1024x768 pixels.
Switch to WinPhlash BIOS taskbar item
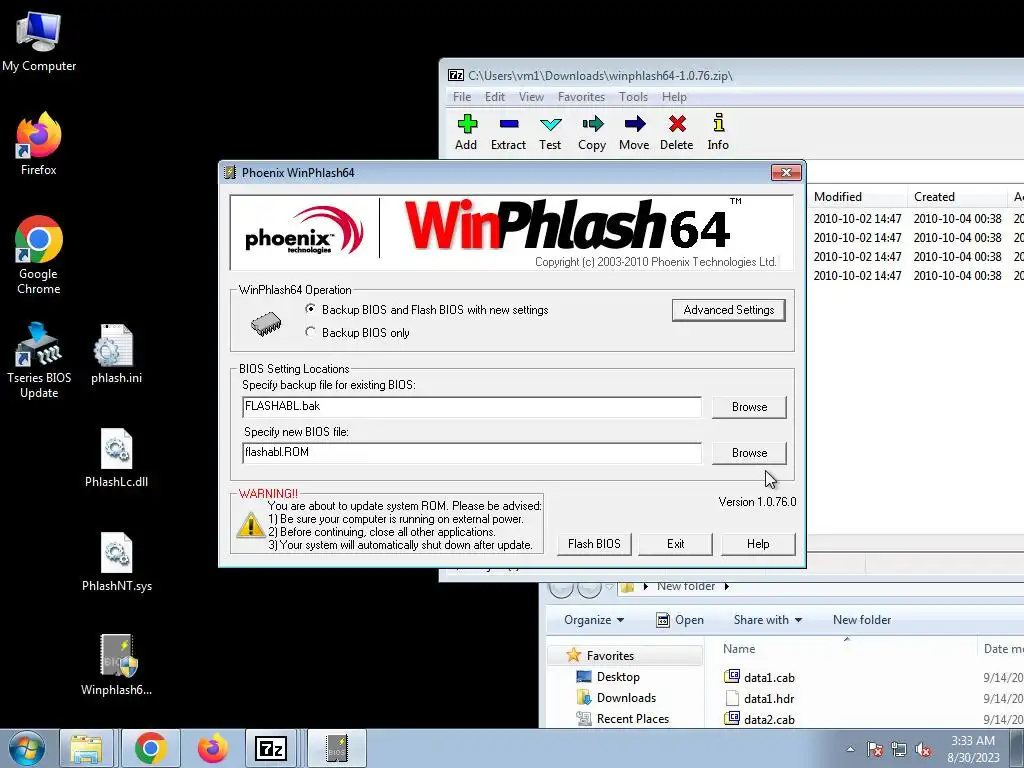[x=337, y=748]
